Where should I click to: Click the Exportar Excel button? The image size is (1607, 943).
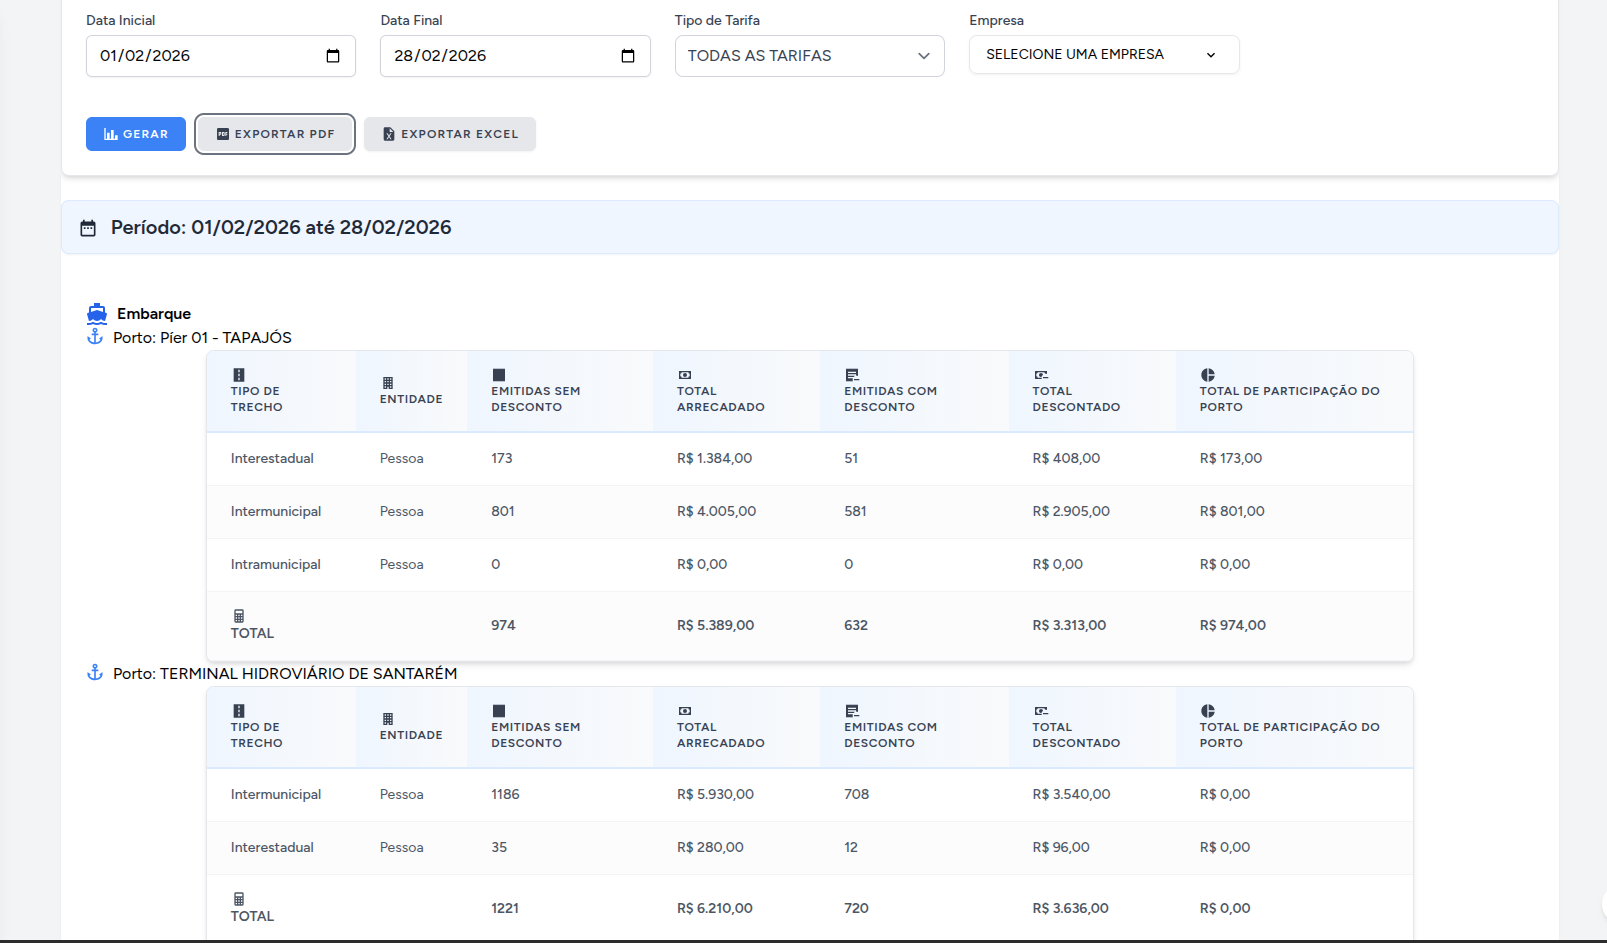(x=450, y=134)
